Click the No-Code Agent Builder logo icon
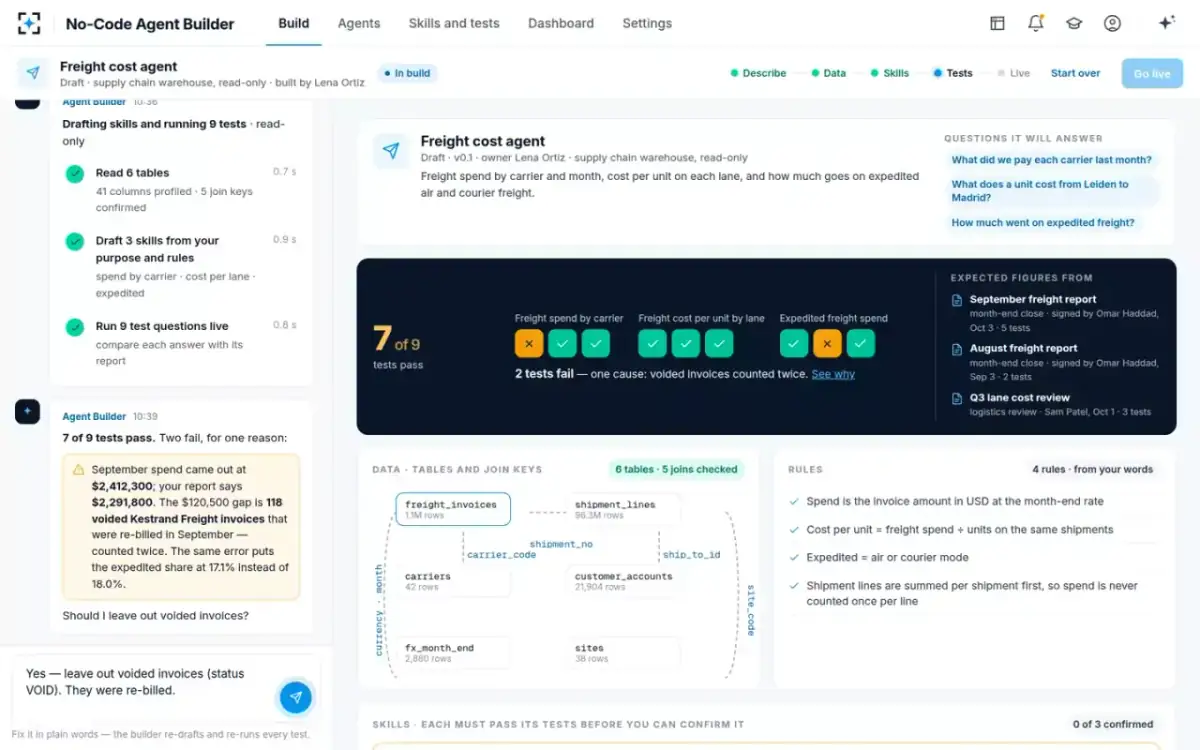 pos(30,23)
